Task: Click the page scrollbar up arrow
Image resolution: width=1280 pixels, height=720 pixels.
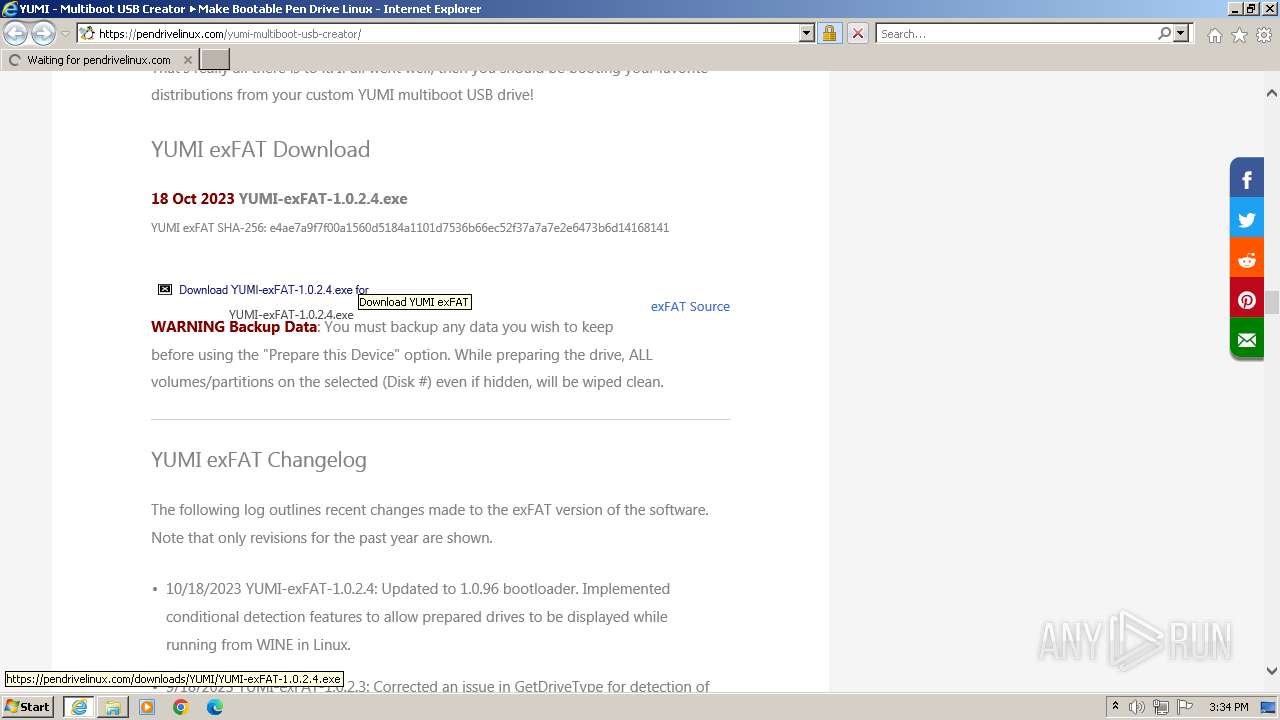Action: [x=1271, y=93]
